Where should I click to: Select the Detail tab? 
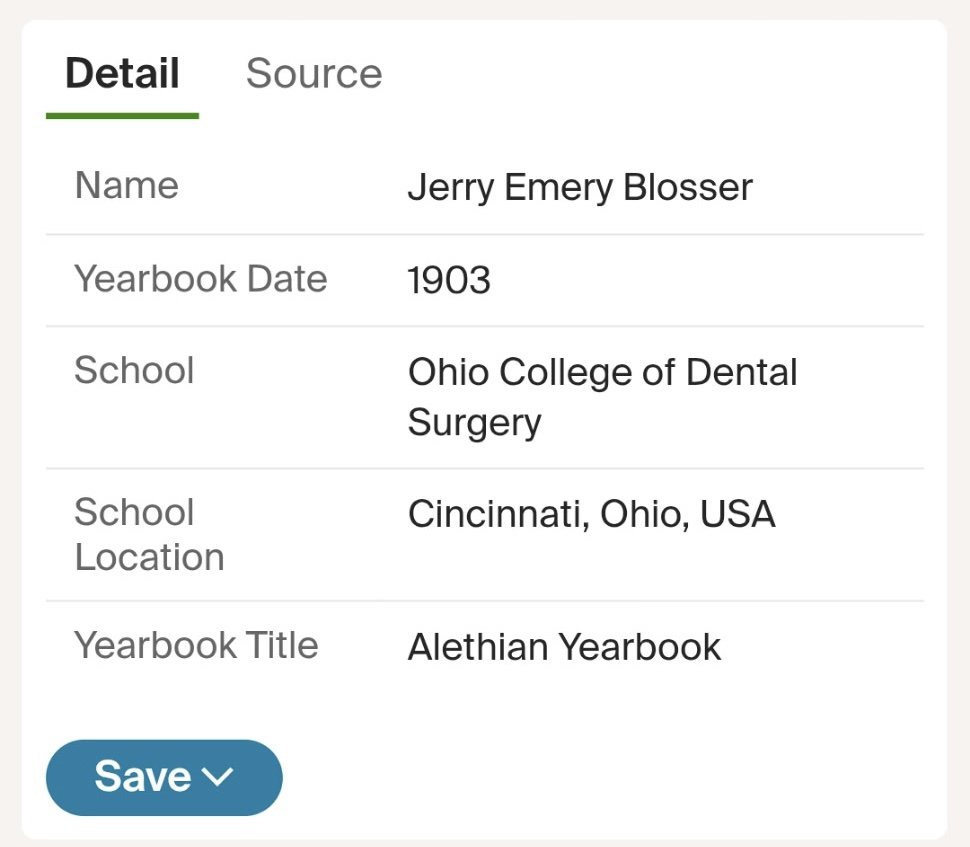122,74
